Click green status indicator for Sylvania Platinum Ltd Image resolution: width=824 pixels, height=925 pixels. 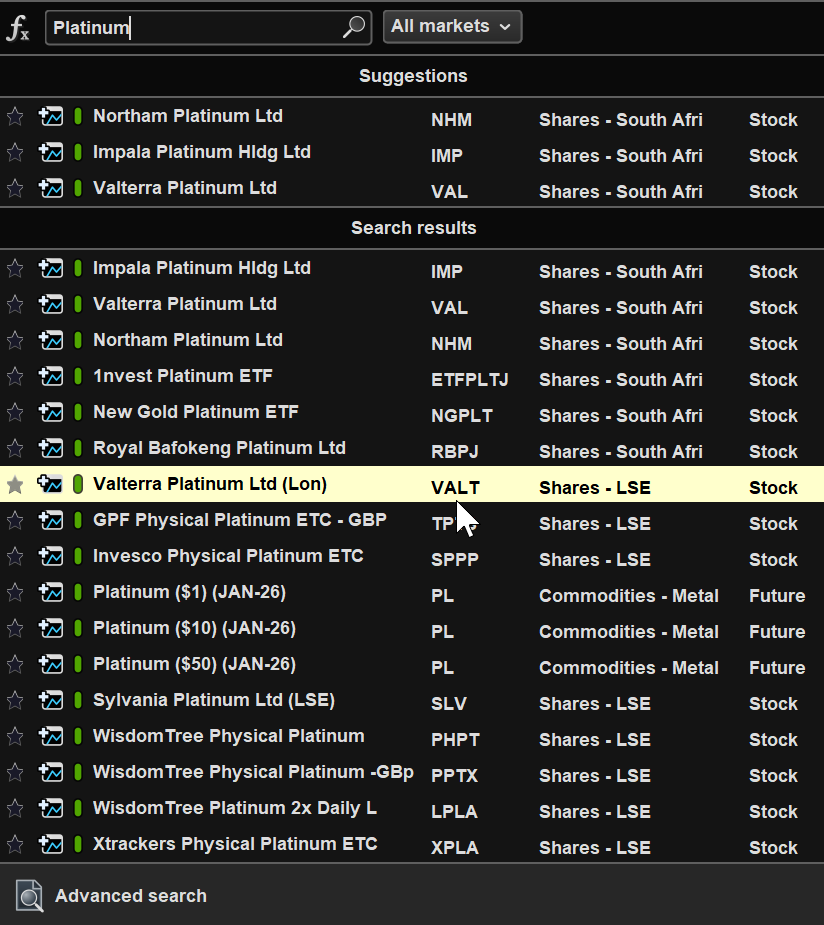(78, 700)
